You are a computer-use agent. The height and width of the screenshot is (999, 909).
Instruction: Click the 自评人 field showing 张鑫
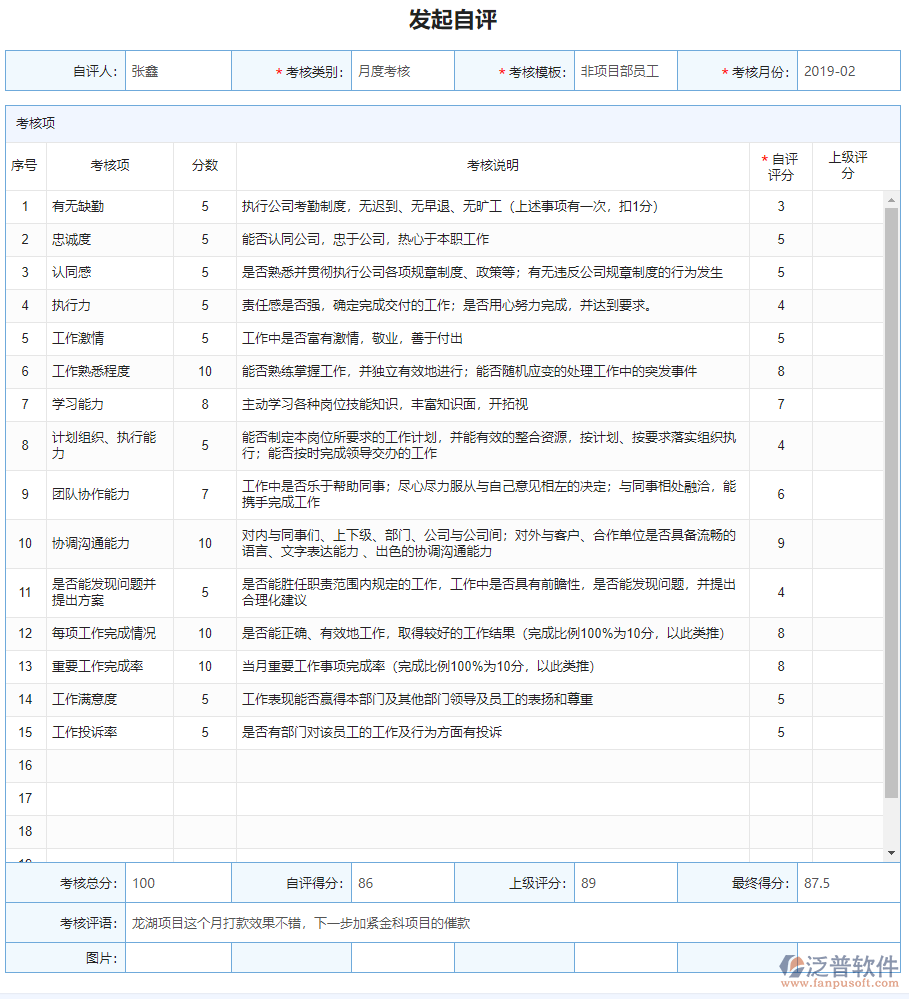(176, 69)
